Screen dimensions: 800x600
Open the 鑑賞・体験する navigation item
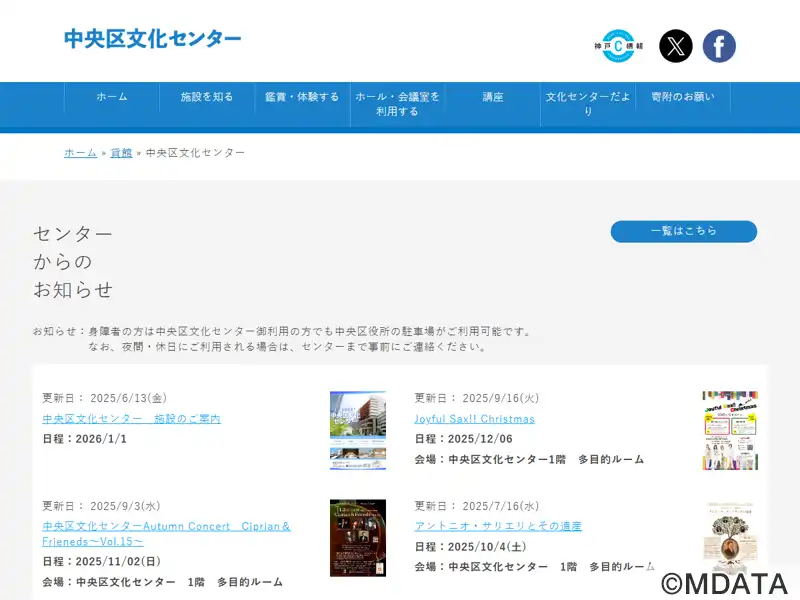302,97
